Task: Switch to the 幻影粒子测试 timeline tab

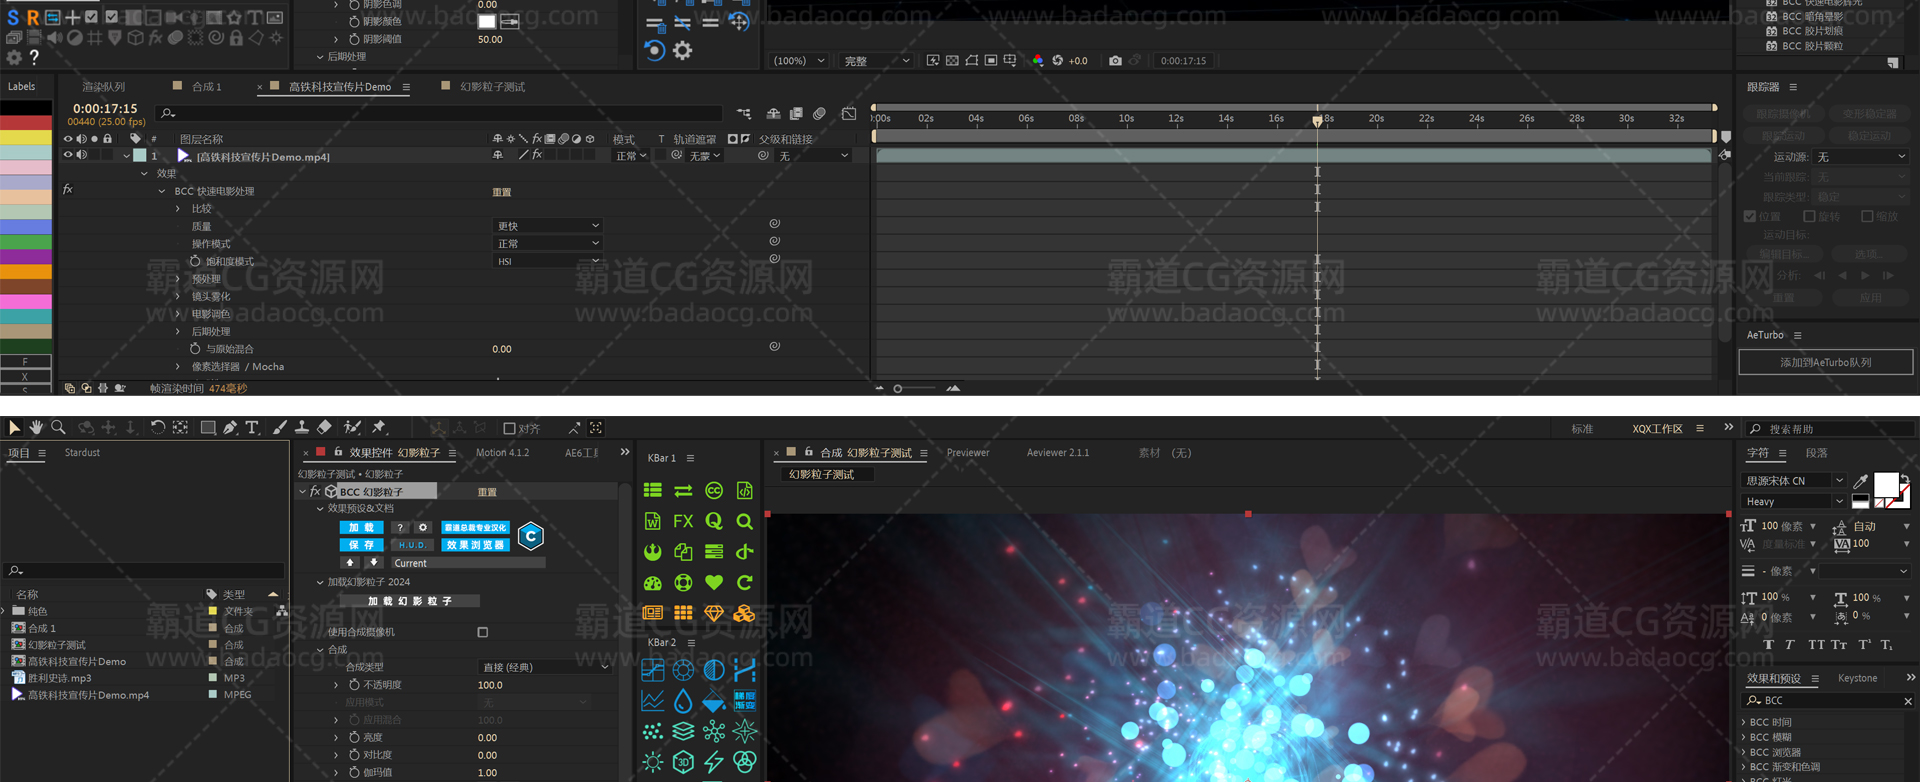Action: 492,87
